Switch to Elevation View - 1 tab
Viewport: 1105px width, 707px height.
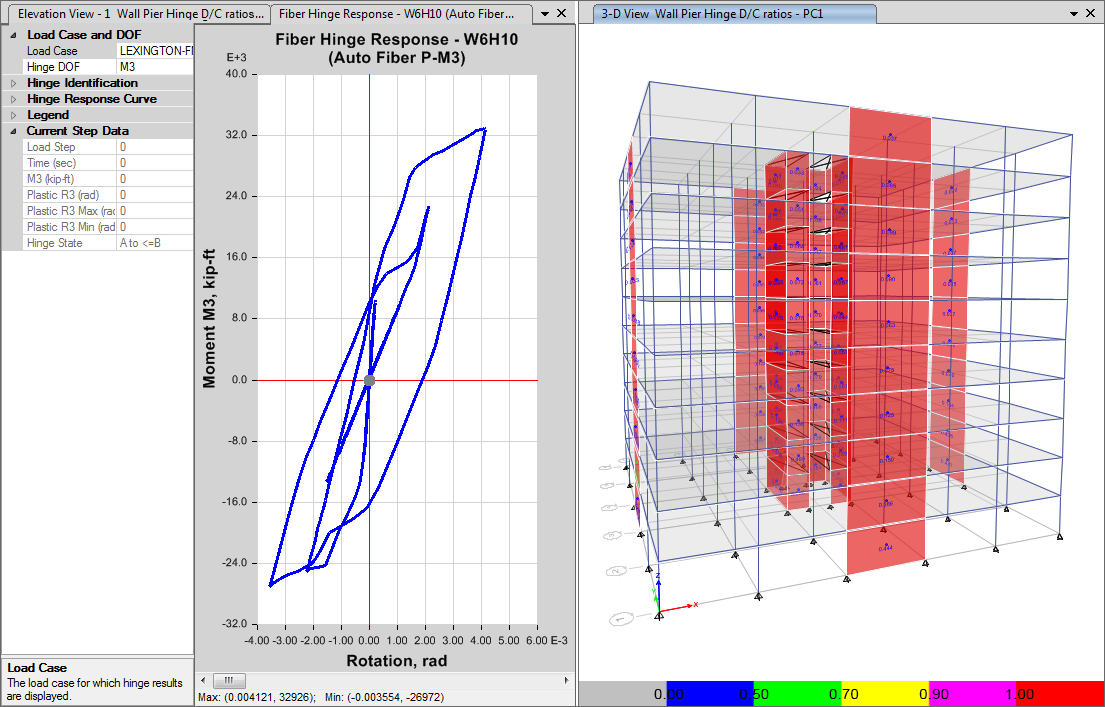coord(135,14)
